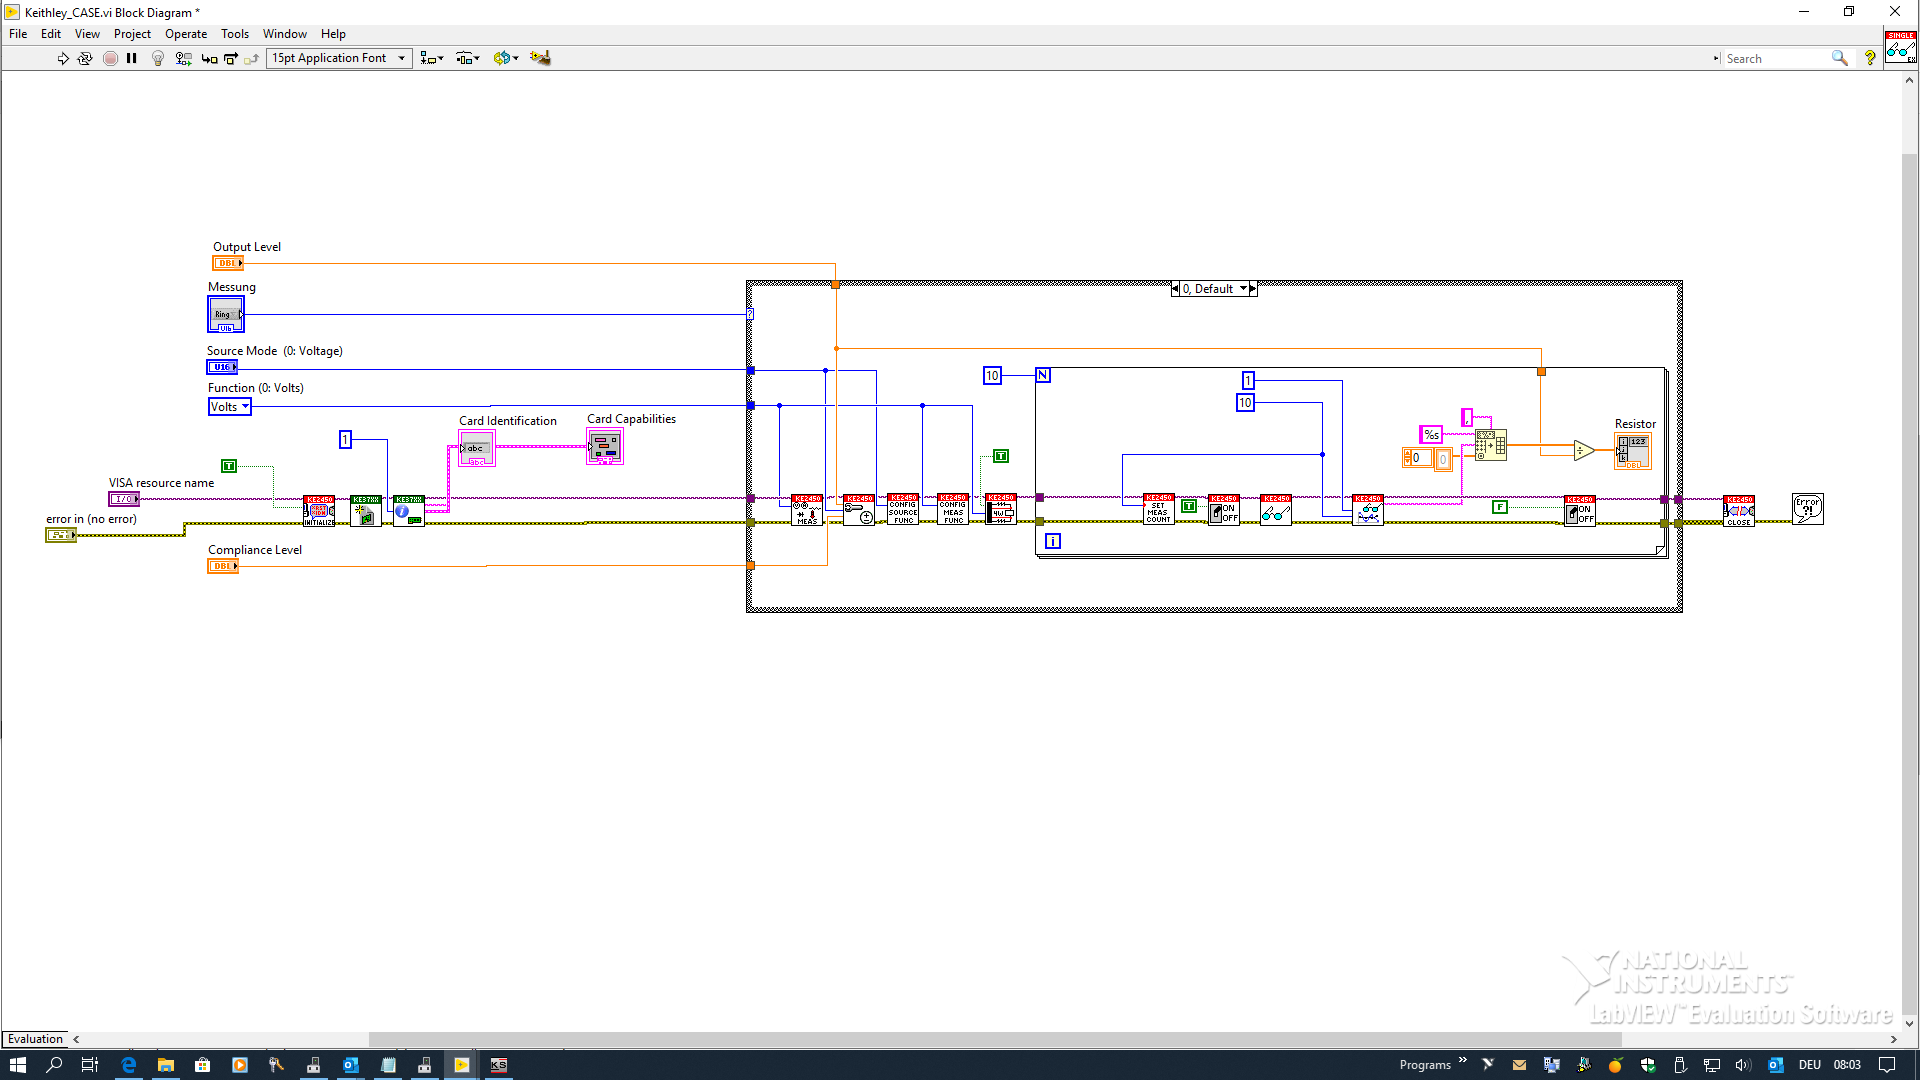The image size is (1920, 1080).
Task: Open Align Objects dropdown
Action: (432, 58)
